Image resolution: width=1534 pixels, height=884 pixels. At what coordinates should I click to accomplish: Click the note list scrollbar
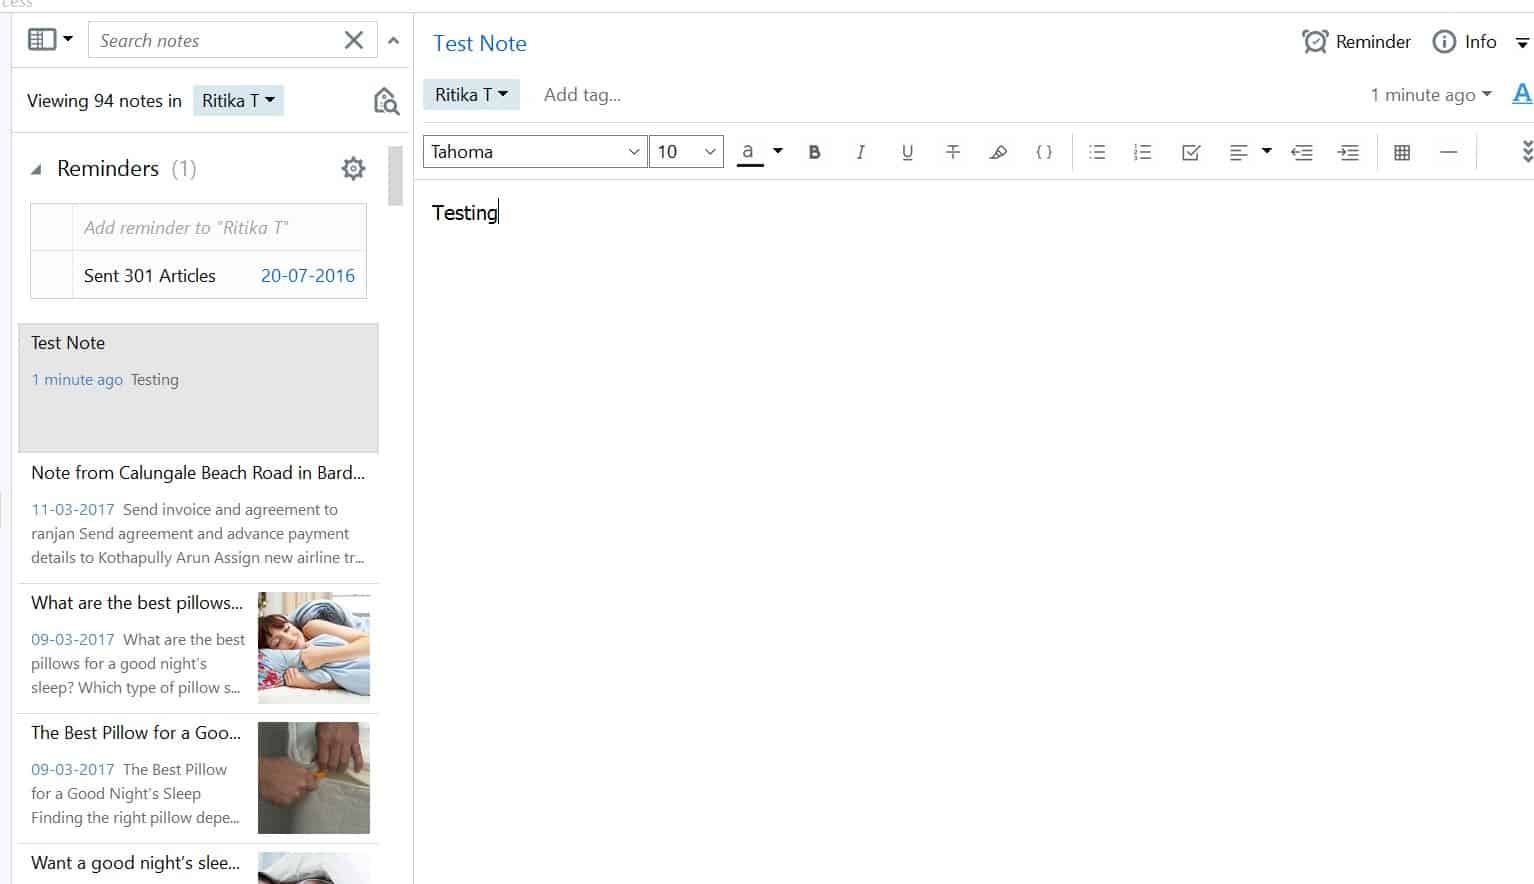pyautogui.click(x=395, y=175)
